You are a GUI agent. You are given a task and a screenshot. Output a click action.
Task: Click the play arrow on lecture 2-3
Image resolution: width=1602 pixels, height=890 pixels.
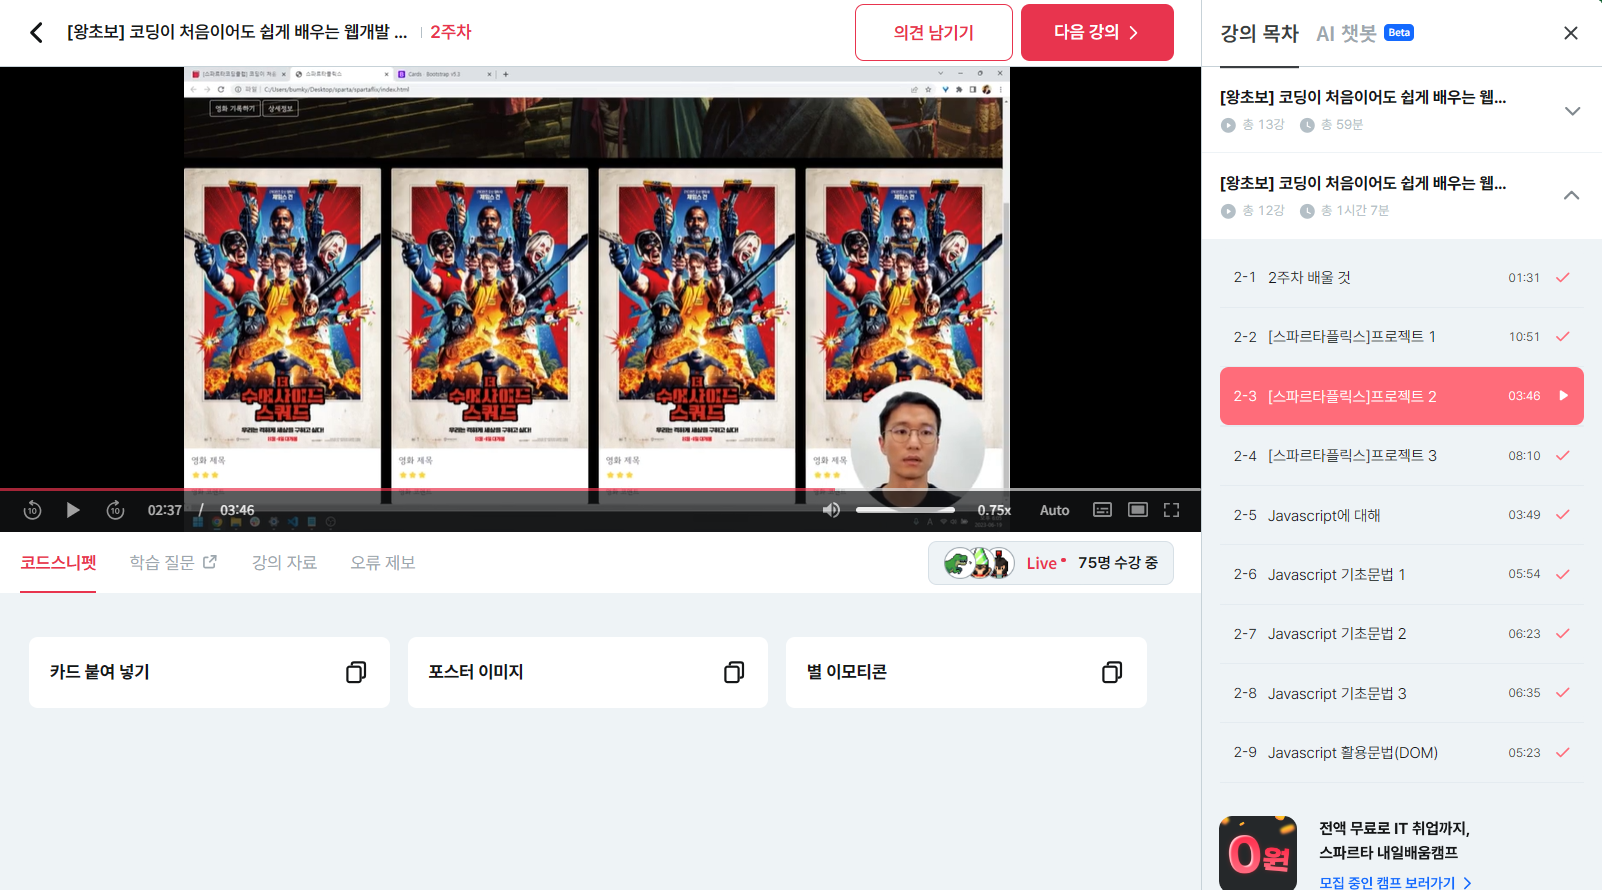pos(1563,396)
